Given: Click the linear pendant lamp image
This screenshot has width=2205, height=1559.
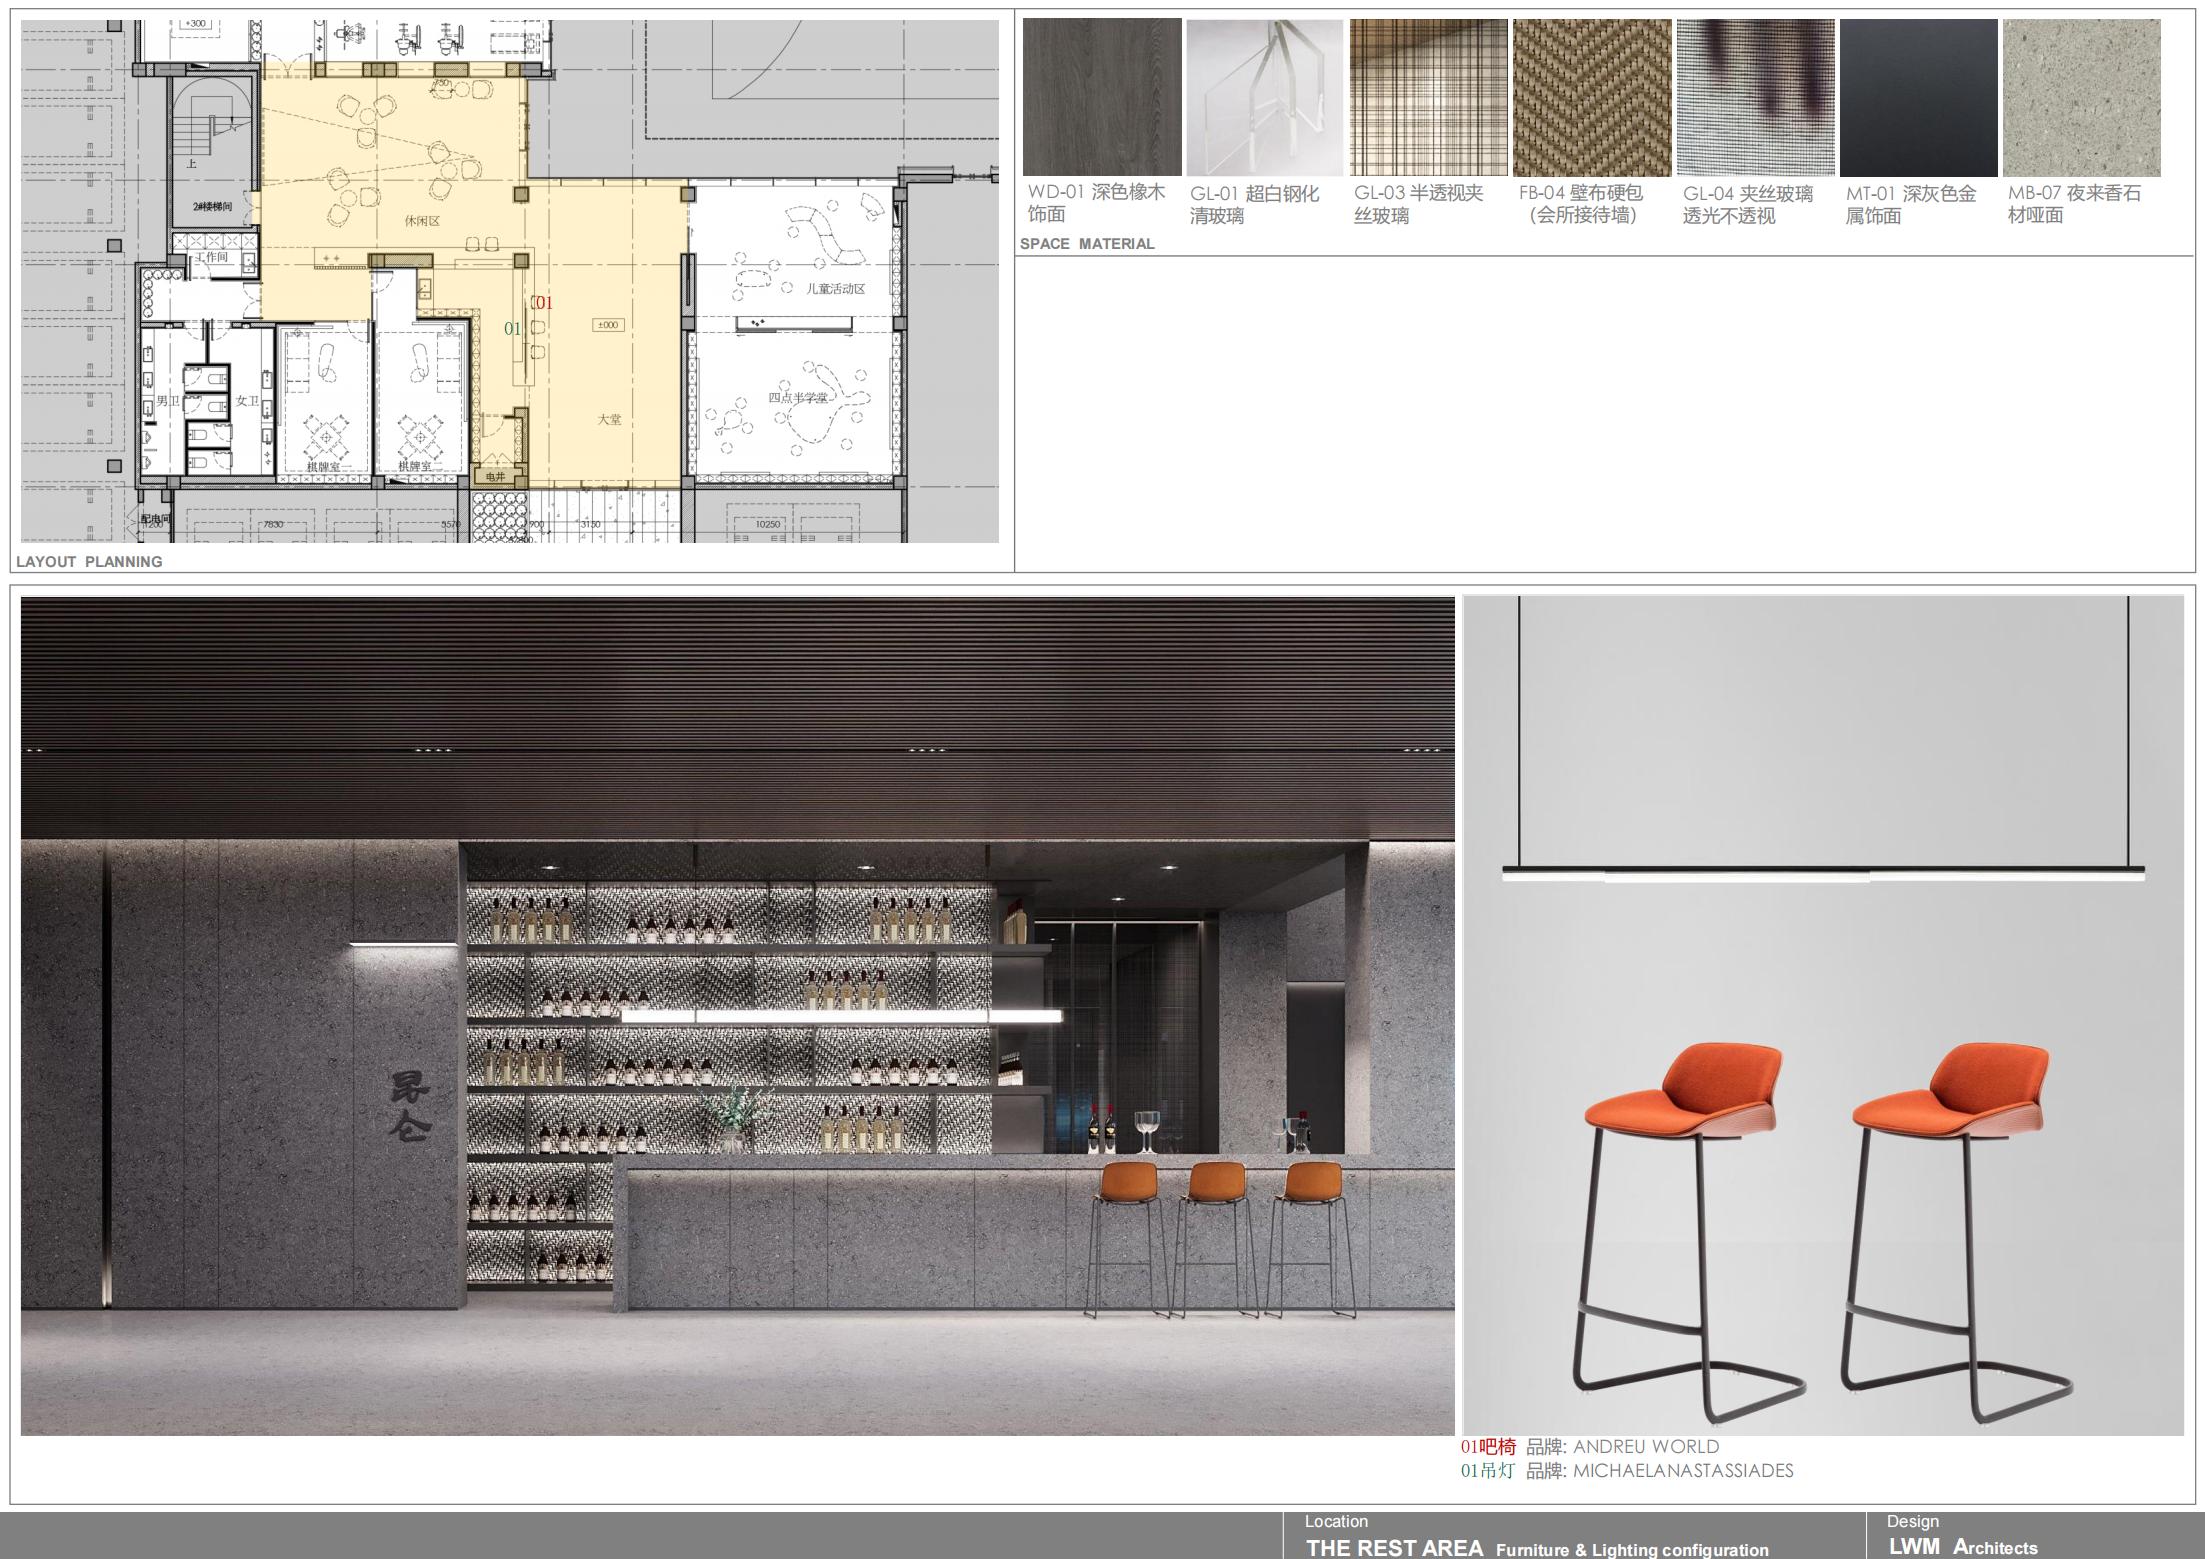Looking at the screenshot, I should (x=1822, y=872).
